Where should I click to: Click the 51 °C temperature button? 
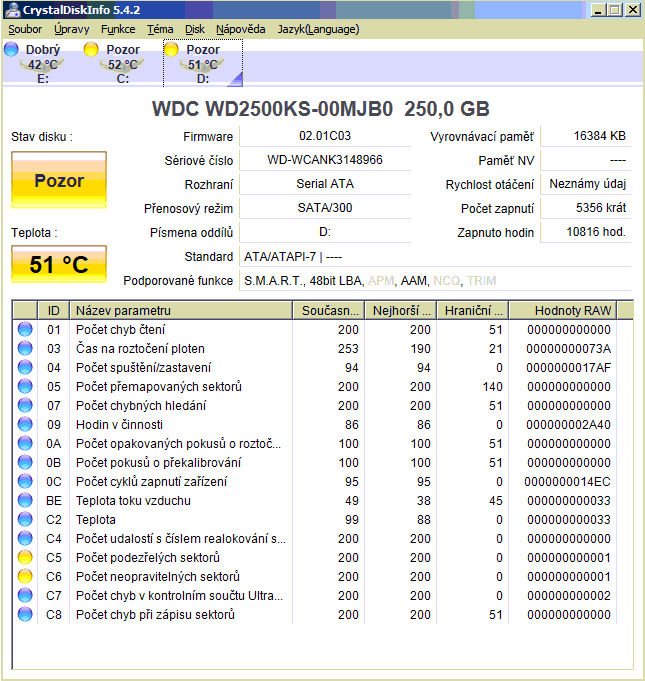point(59,264)
